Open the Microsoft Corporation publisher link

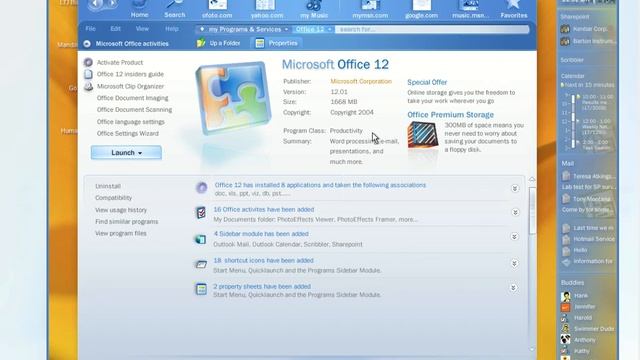[361, 81]
